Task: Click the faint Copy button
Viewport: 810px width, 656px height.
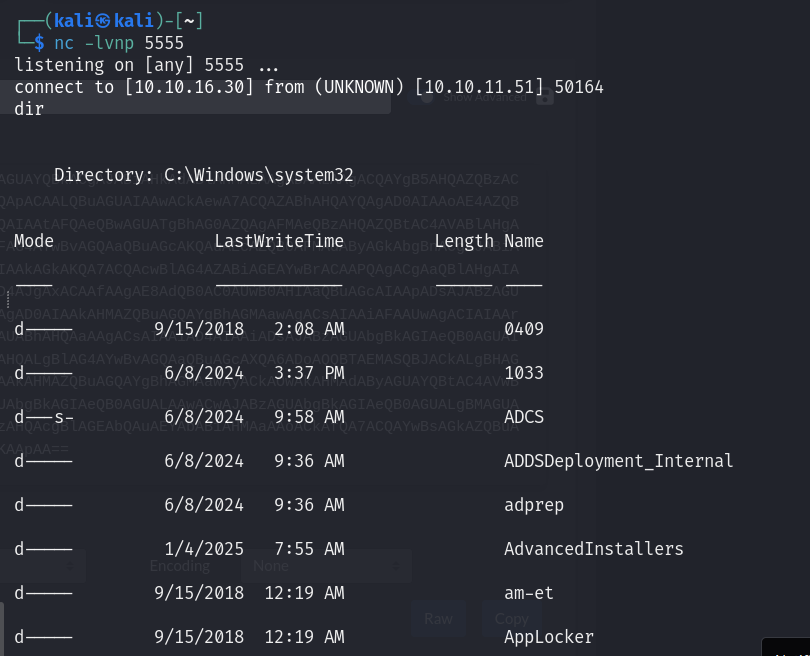Action: click(511, 619)
